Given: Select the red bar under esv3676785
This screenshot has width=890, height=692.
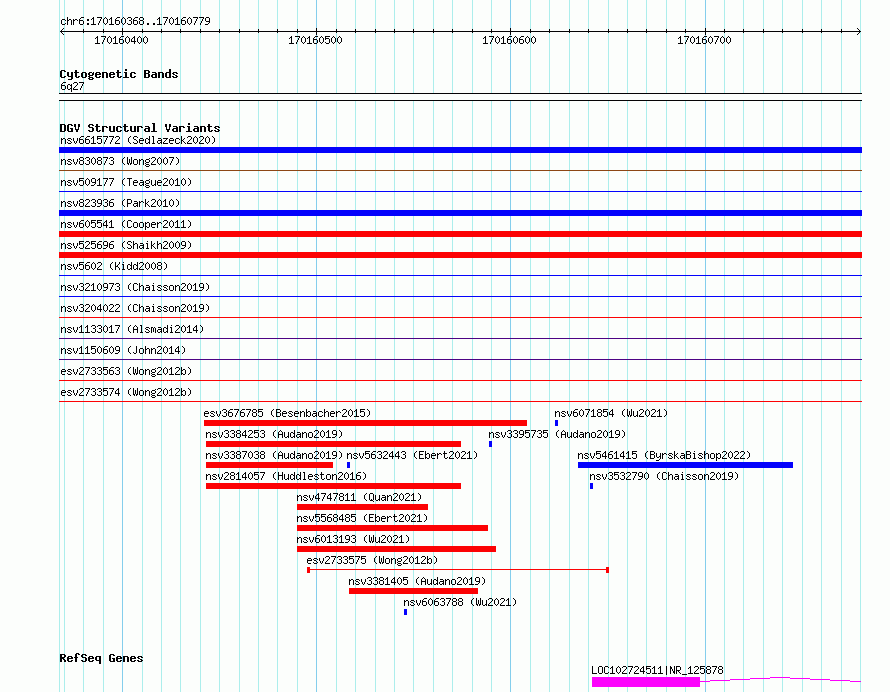Looking at the screenshot, I should (x=365, y=423).
